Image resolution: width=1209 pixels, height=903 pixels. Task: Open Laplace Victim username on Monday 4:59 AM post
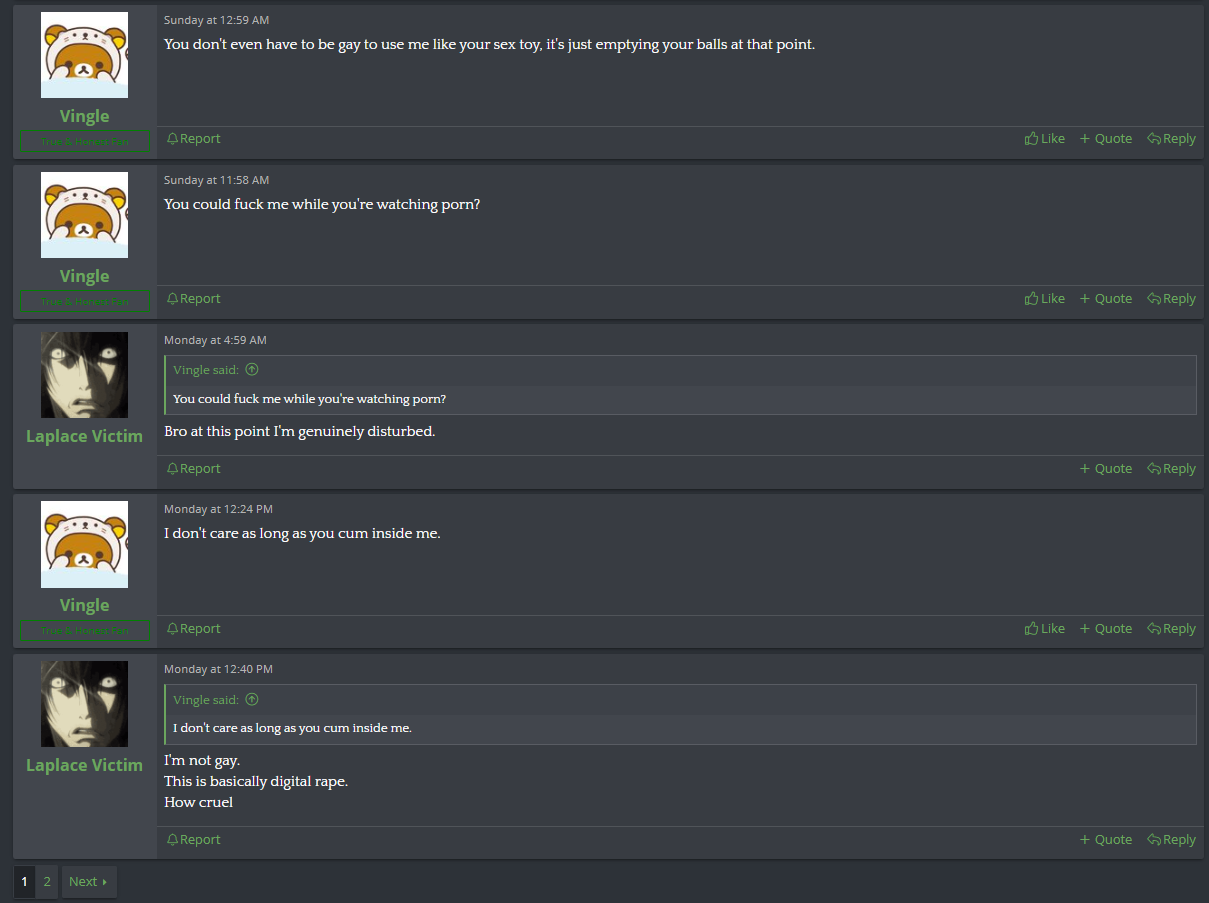pos(84,436)
